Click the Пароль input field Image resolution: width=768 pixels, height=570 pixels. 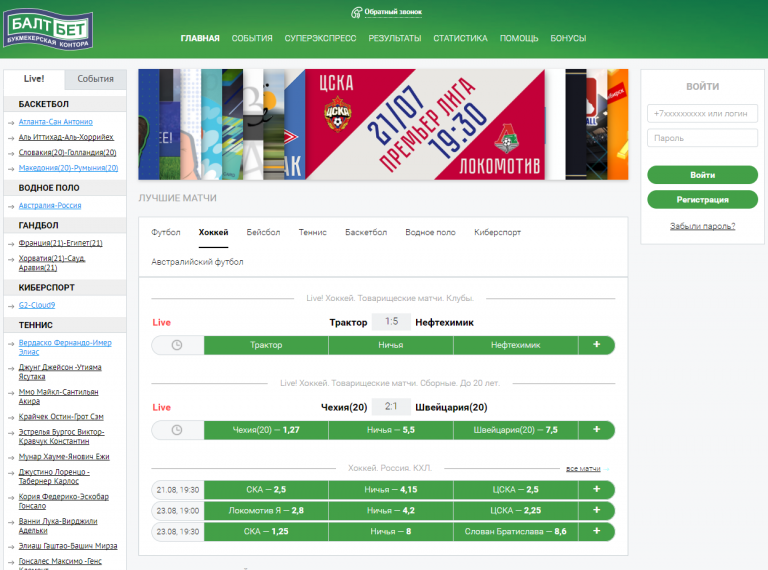point(702,138)
